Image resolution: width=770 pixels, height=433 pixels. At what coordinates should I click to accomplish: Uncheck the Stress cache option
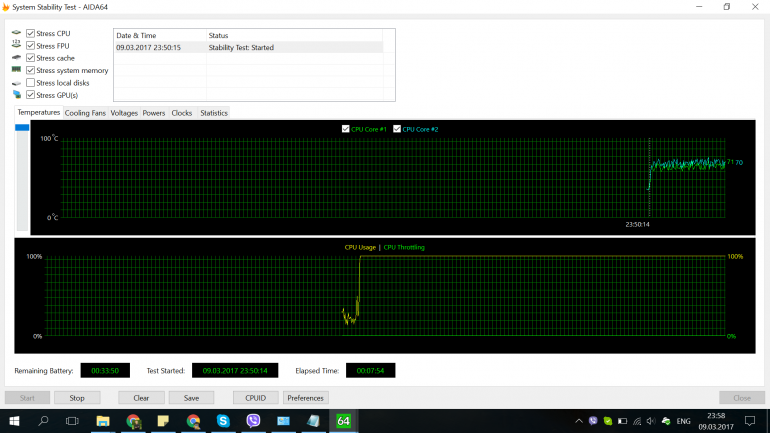tap(30, 58)
